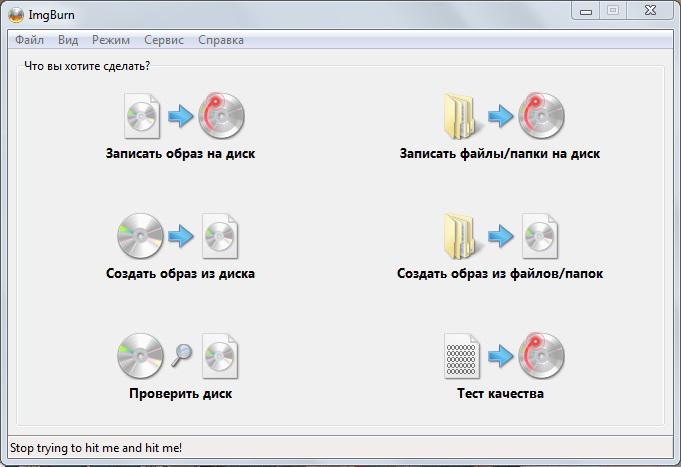Open the Режим menu

pos(110,41)
